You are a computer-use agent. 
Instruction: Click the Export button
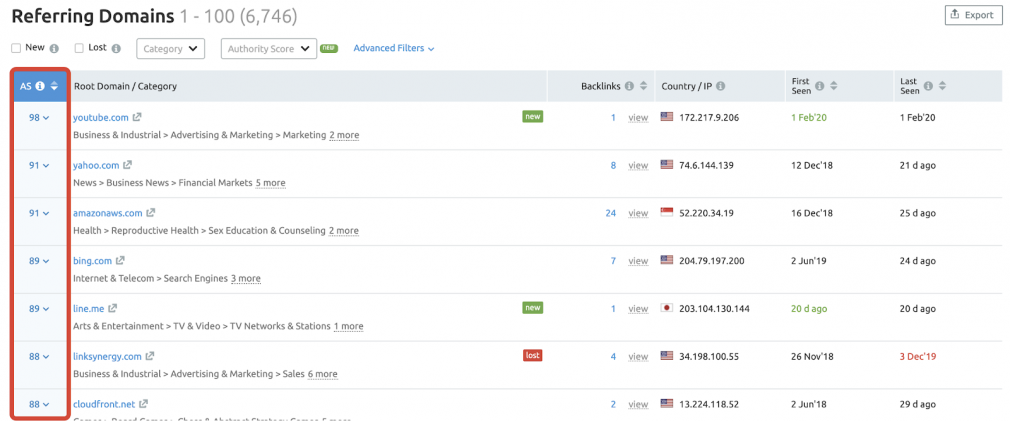tap(974, 15)
